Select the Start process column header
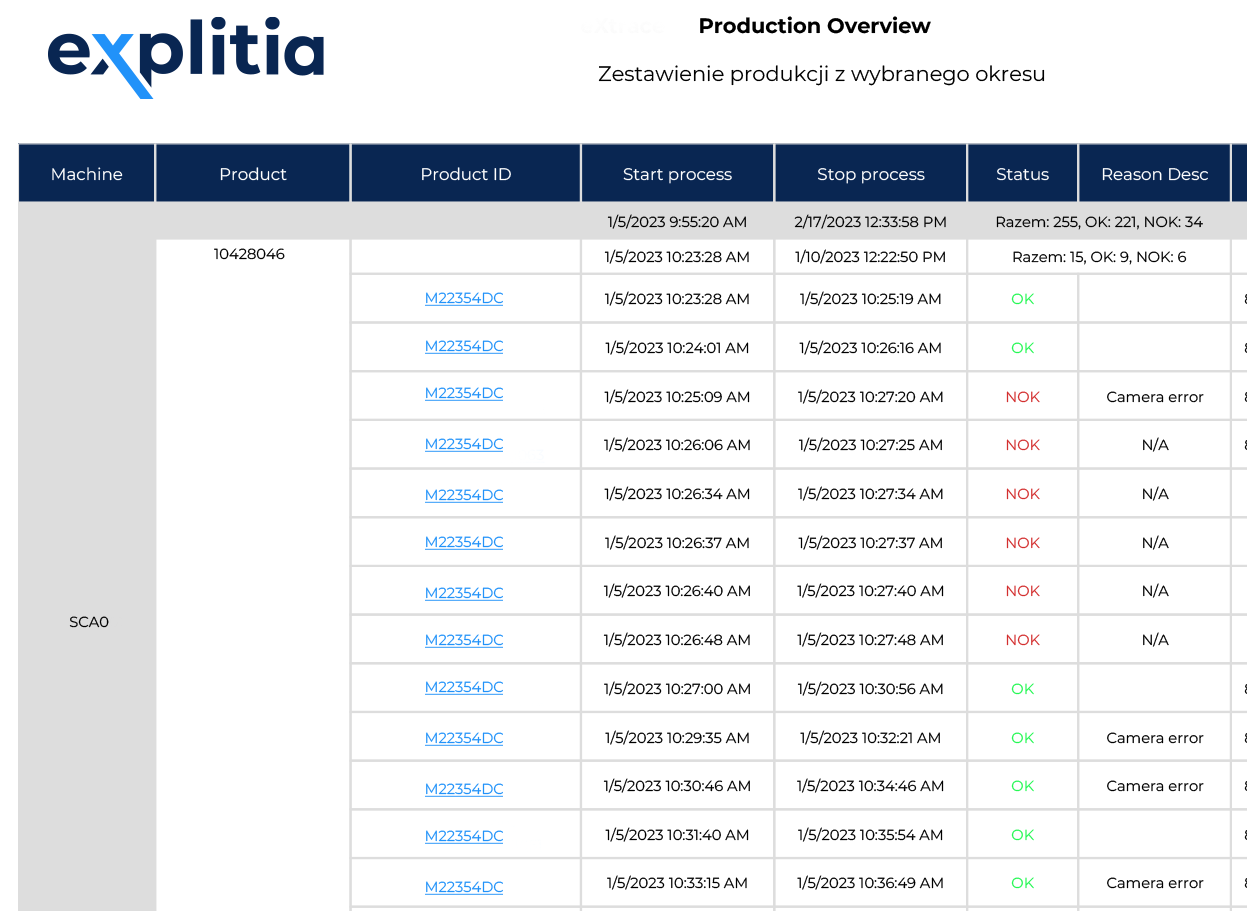Viewport: 1247px width, 911px height. 677,174
